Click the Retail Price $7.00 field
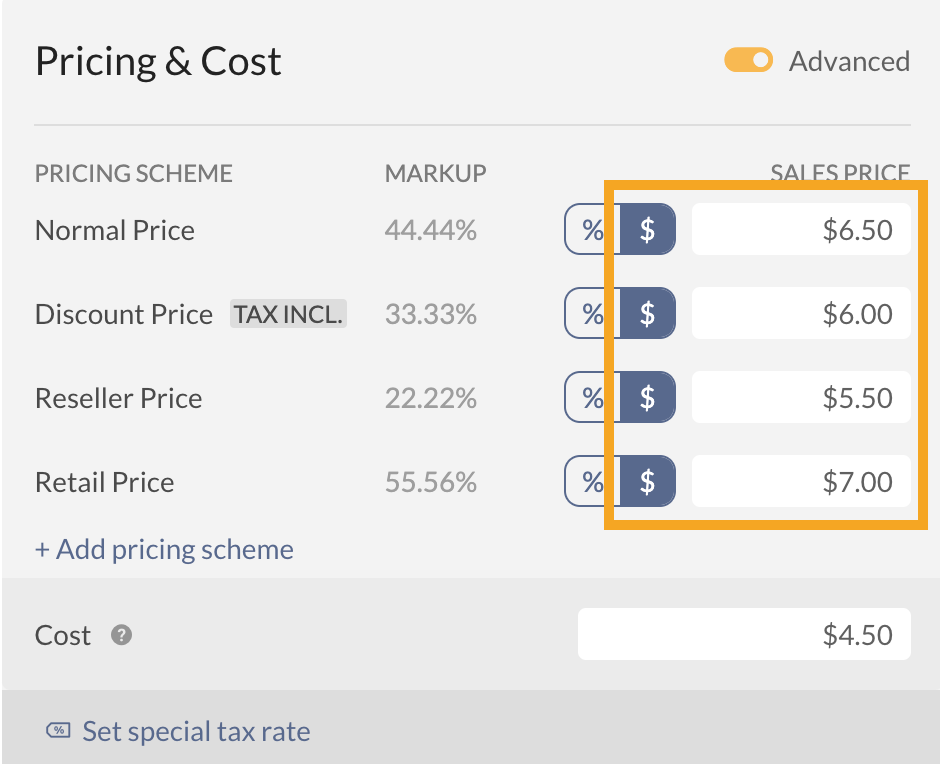940x764 pixels. [x=800, y=482]
